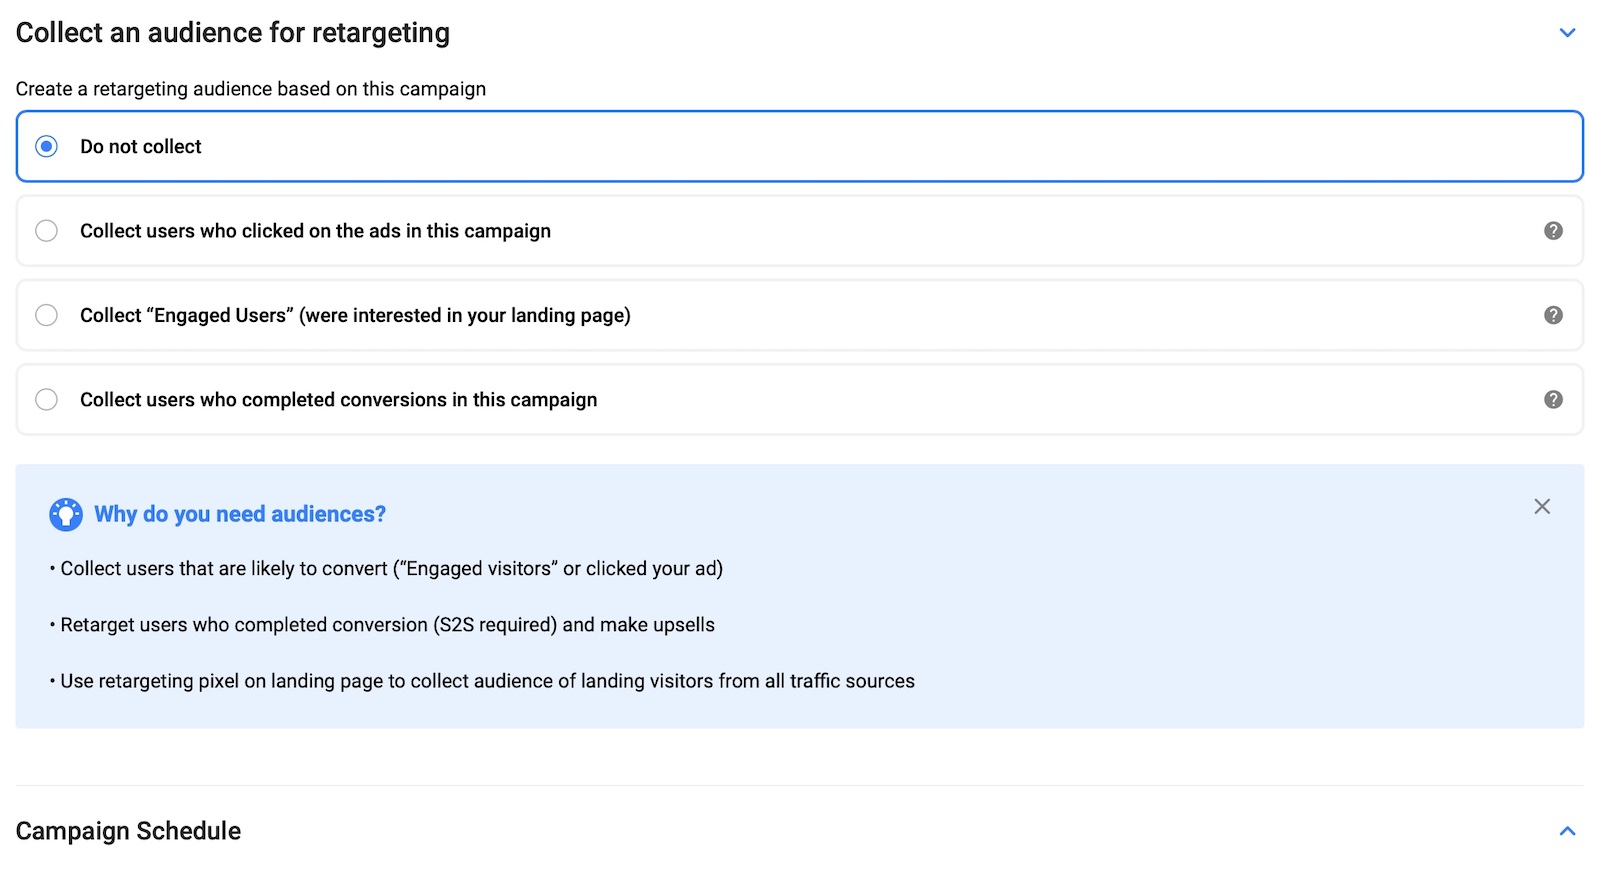Dismiss the Why do you need audiences box
Image resolution: width=1600 pixels, height=872 pixels.
point(1542,507)
